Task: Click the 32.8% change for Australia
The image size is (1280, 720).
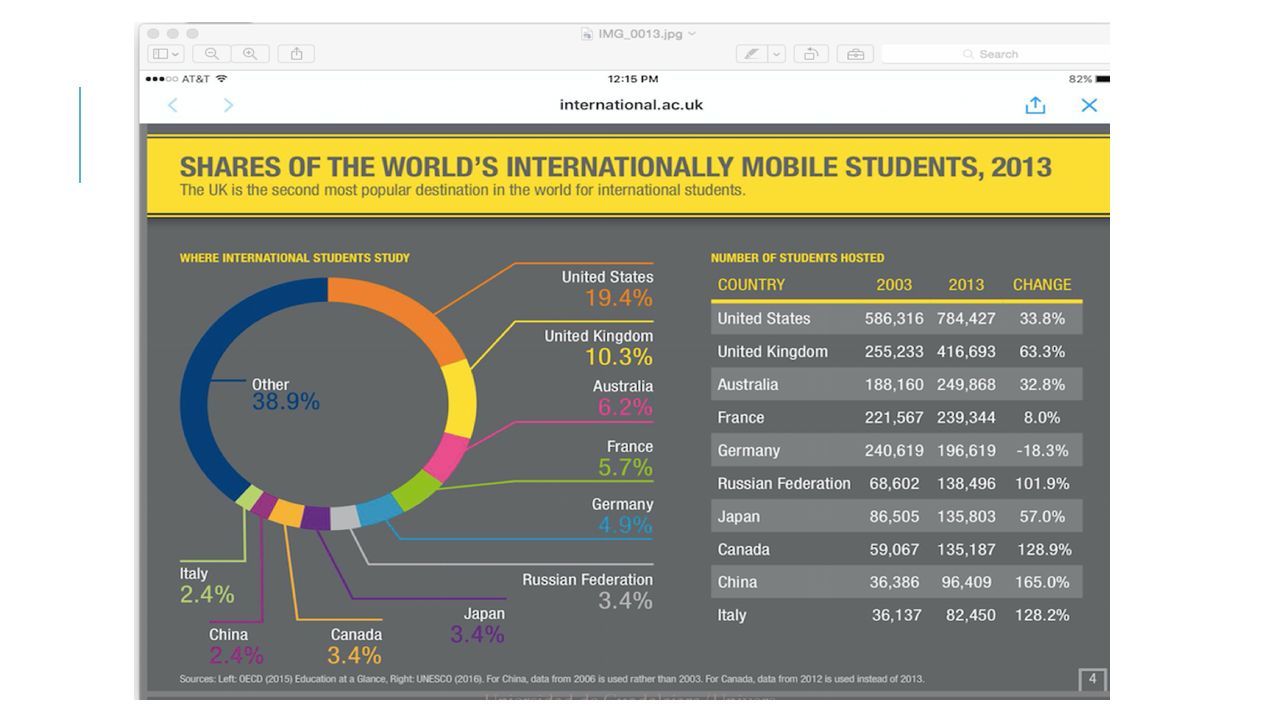Action: click(x=1041, y=385)
